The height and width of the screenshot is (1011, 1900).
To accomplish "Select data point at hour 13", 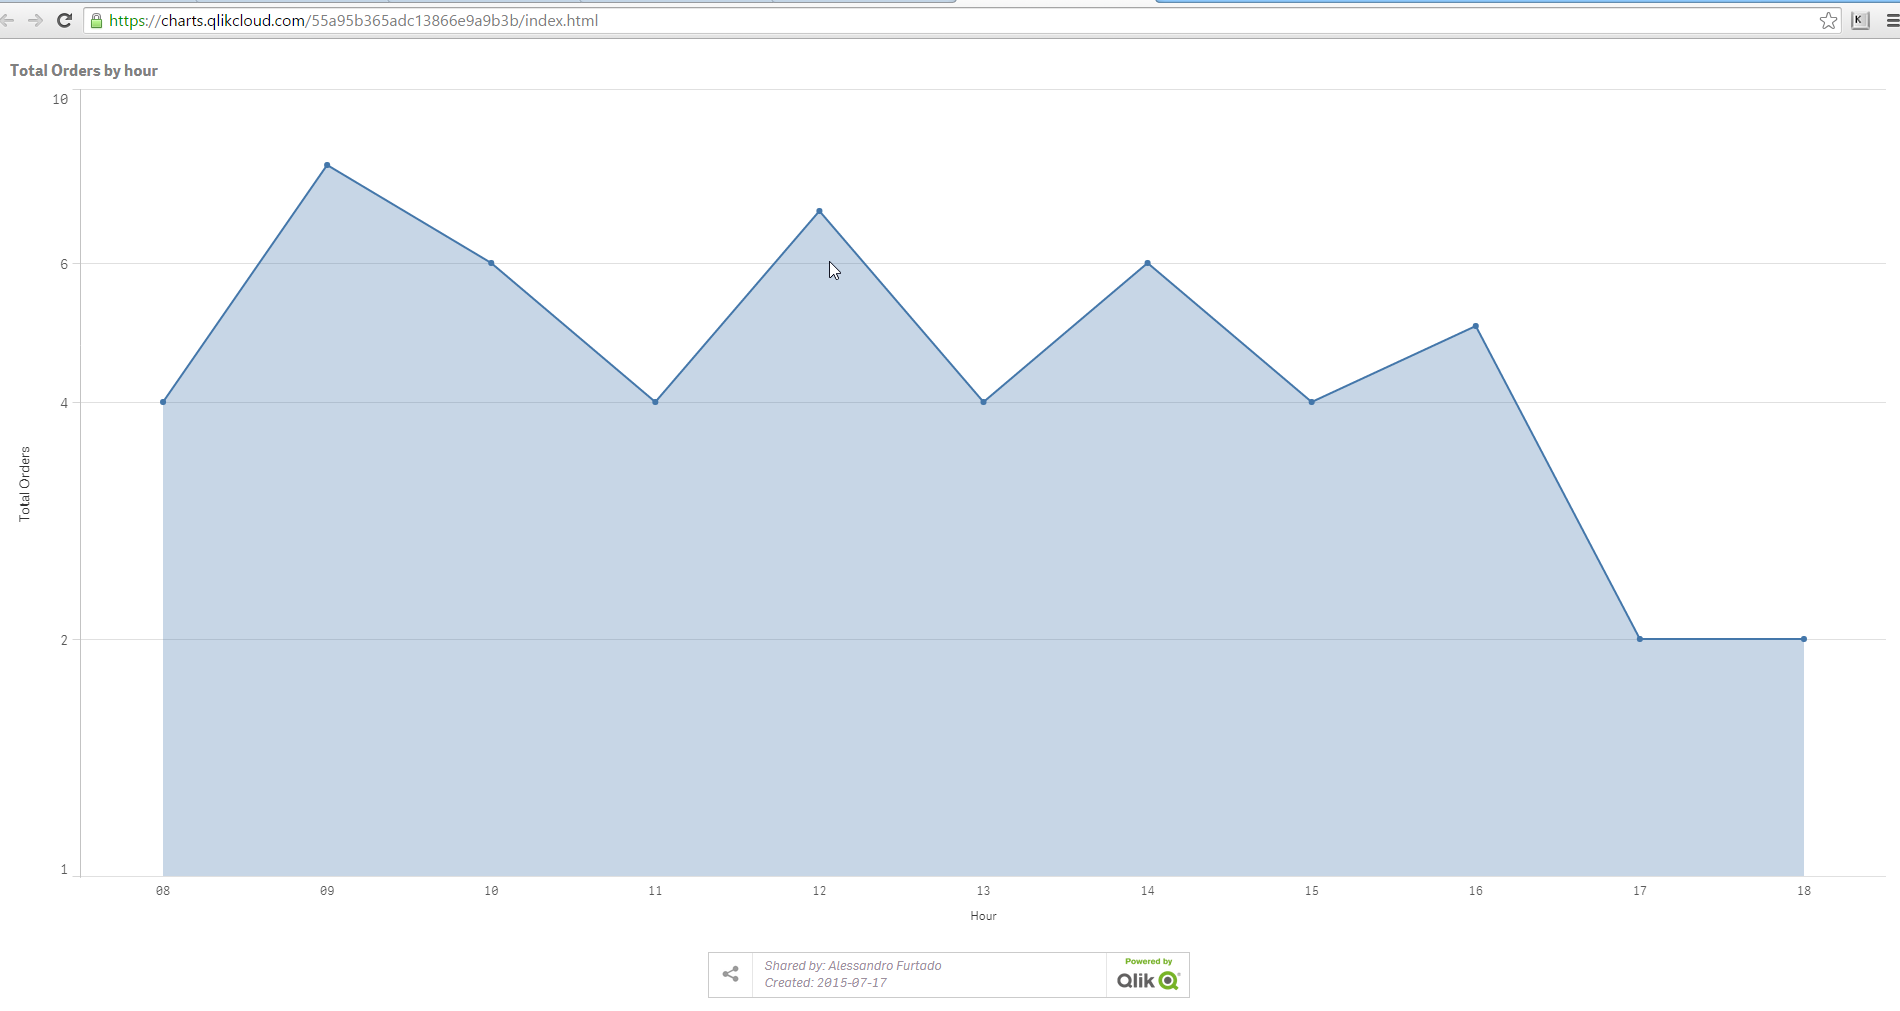I will (x=983, y=402).
